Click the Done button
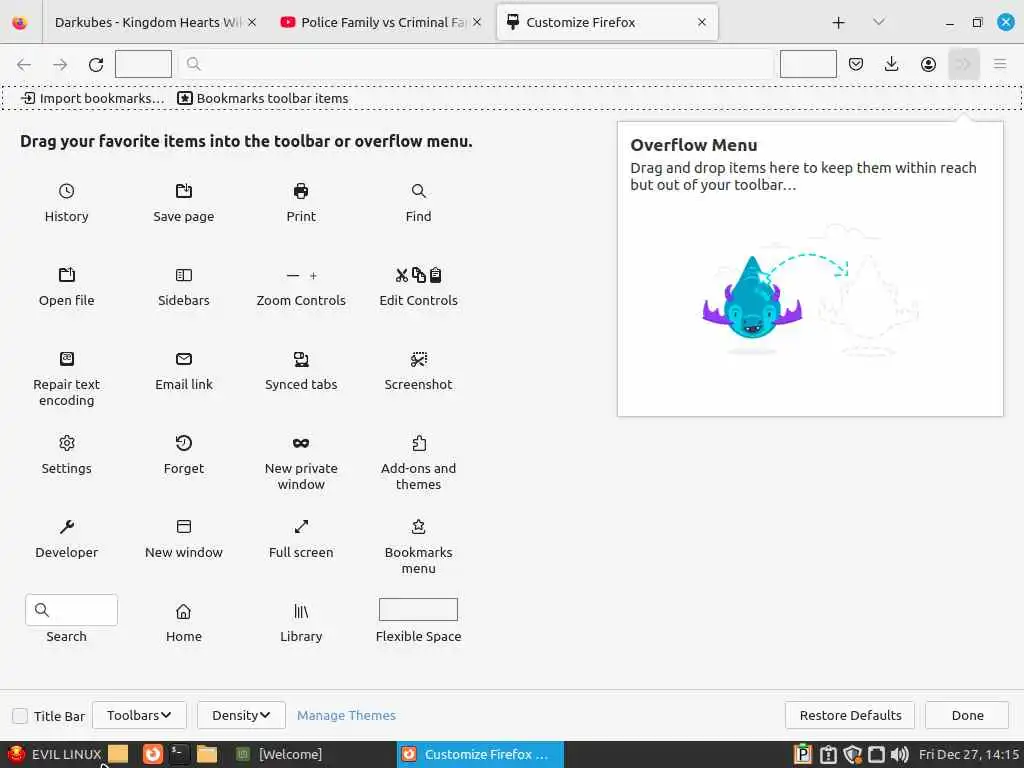The width and height of the screenshot is (1024, 768). point(967,715)
